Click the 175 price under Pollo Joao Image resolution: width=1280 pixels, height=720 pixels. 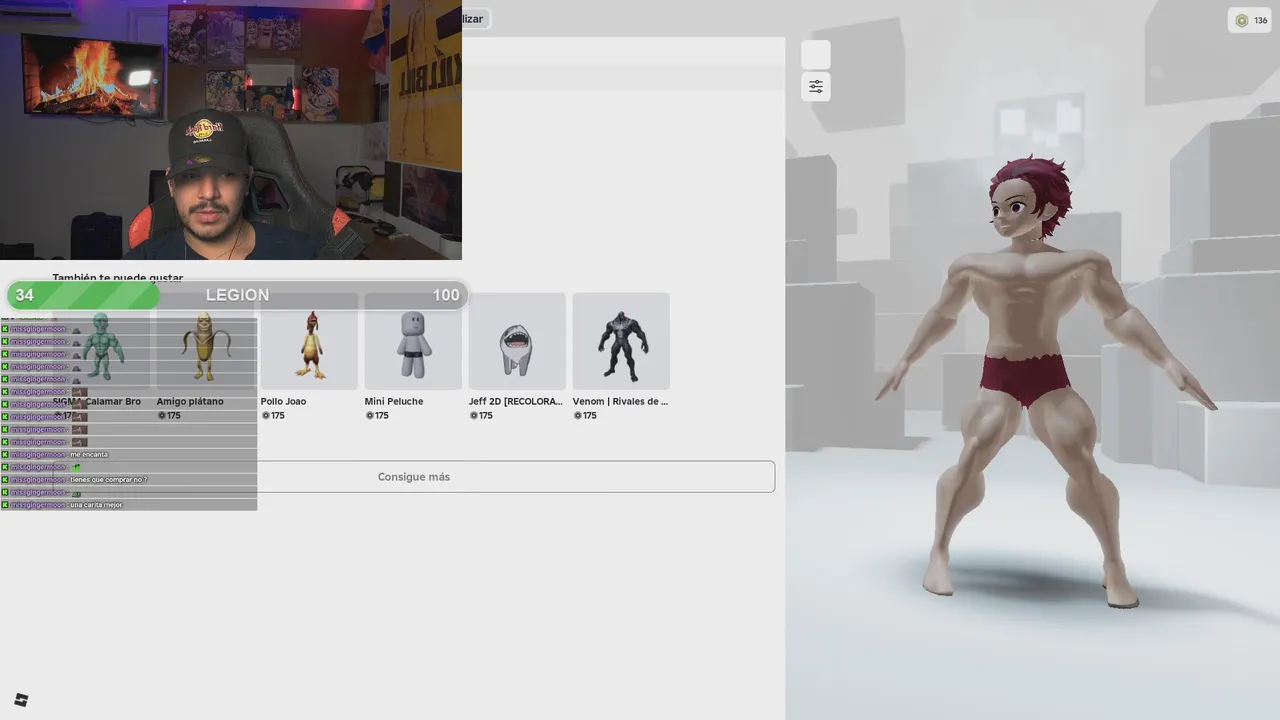[x=273, y=415]
